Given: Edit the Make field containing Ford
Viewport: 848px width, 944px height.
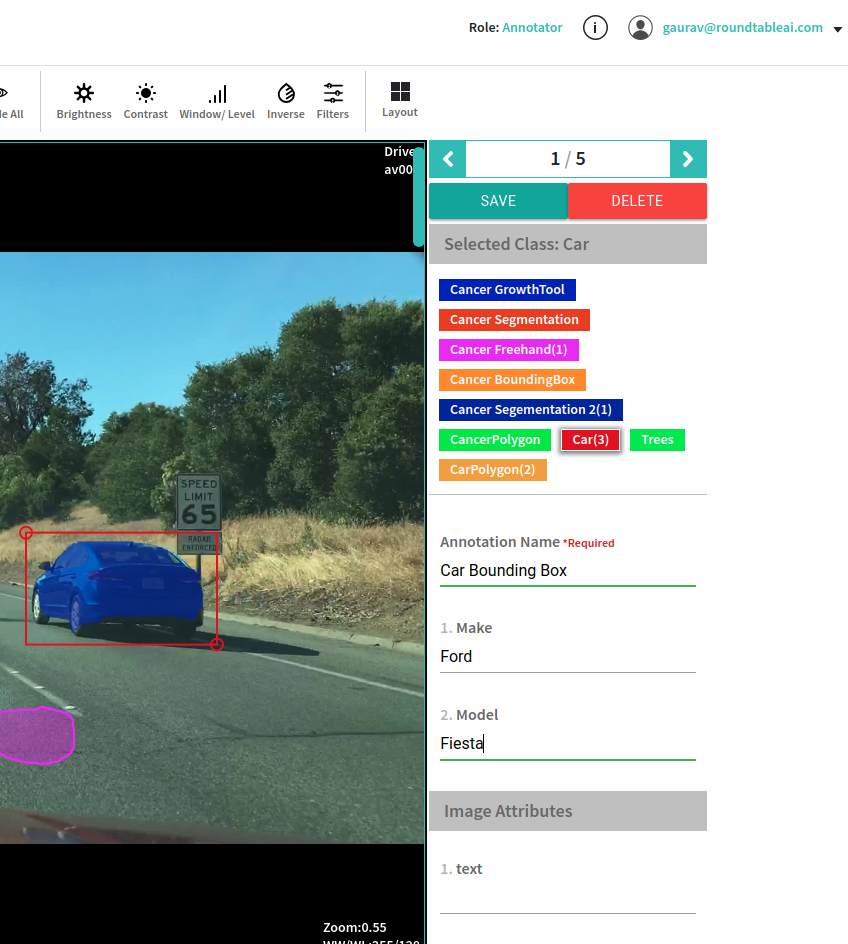Looking at the screenshot, I should (568, 656).
